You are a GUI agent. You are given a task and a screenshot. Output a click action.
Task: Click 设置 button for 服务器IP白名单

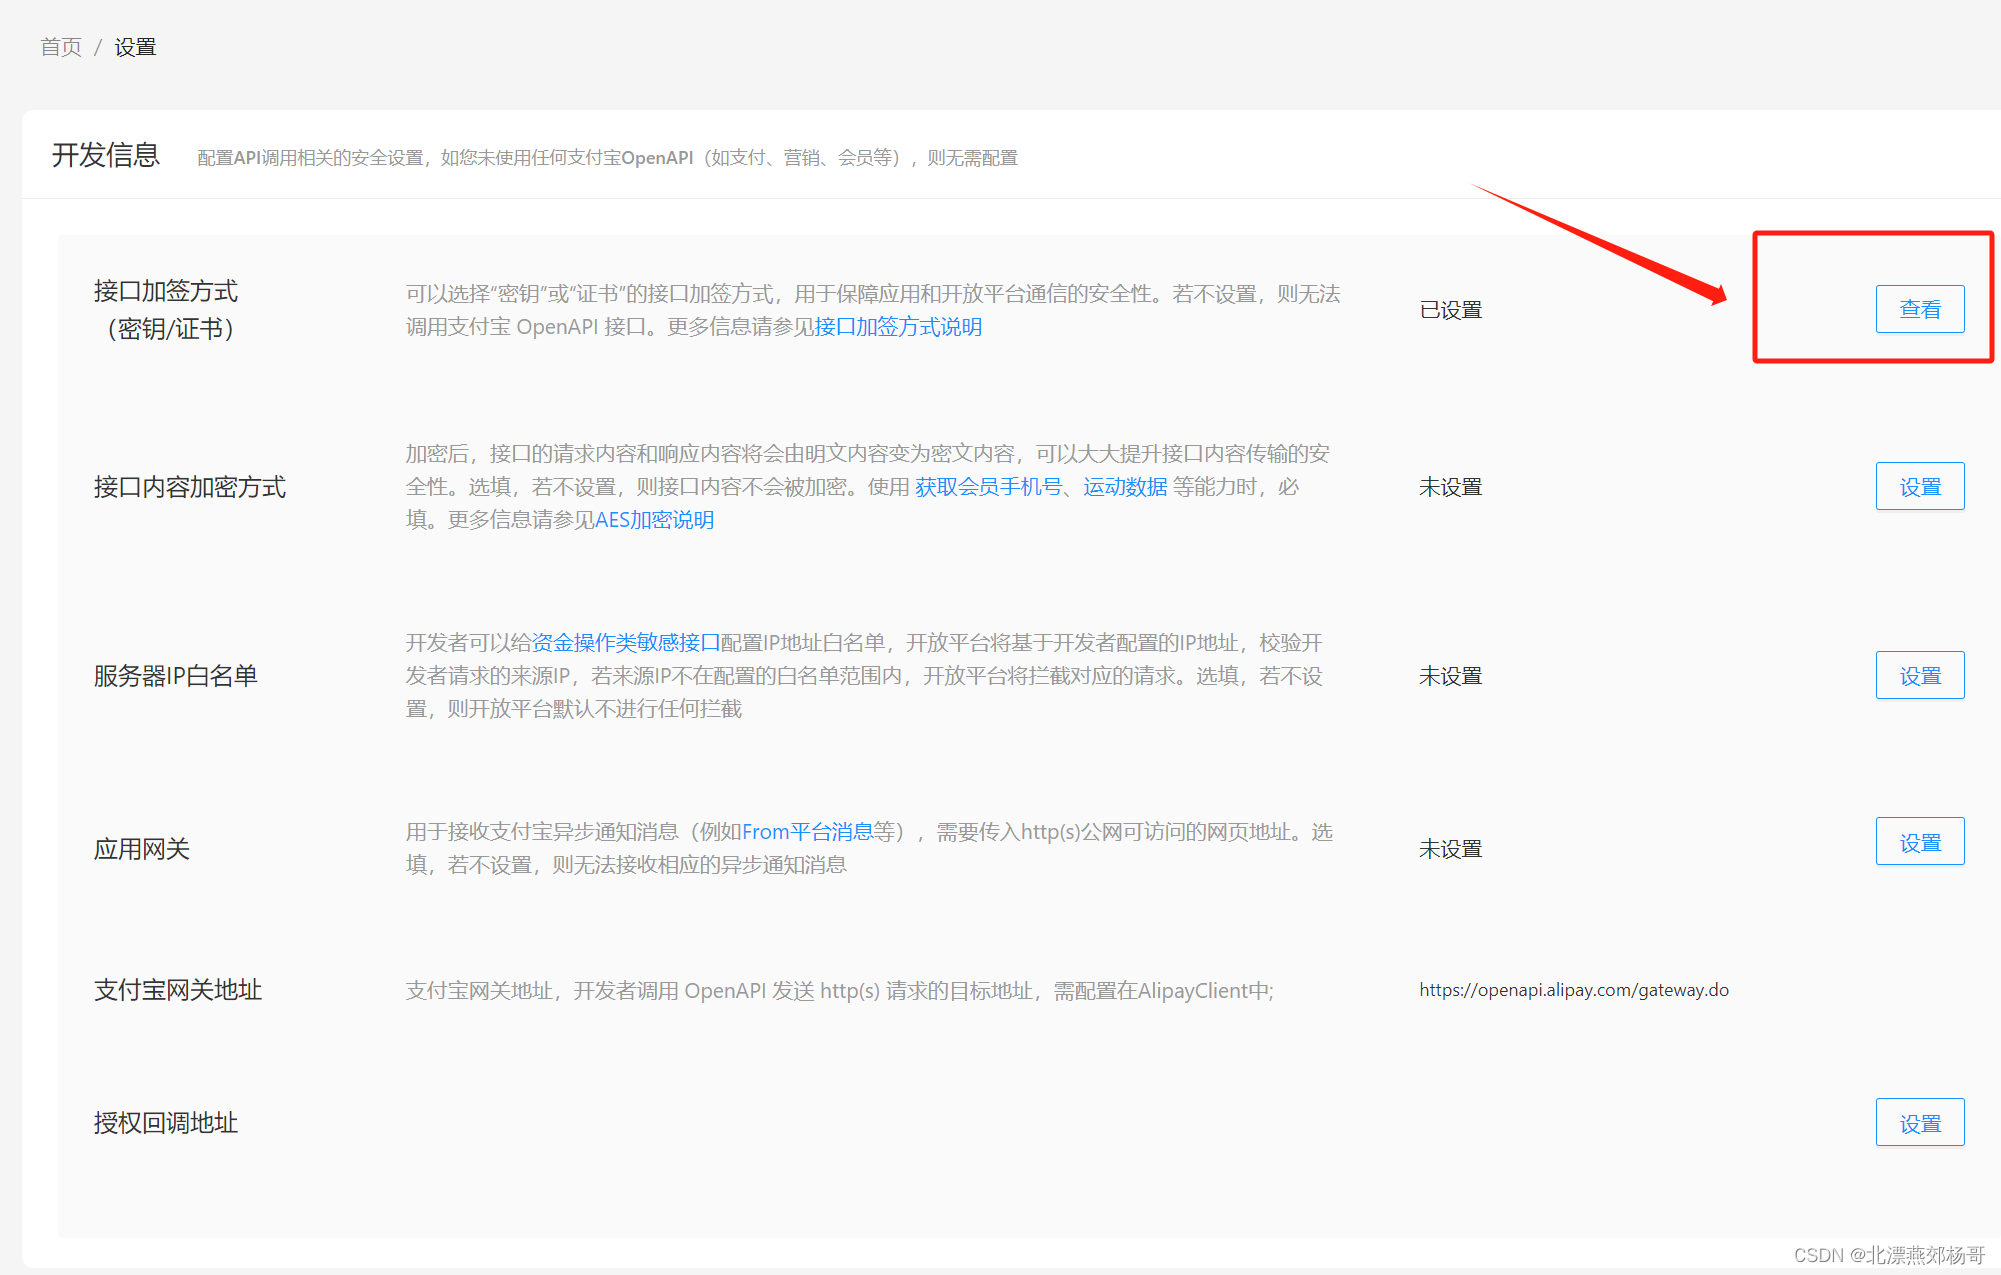click(x=1919, y=676)
